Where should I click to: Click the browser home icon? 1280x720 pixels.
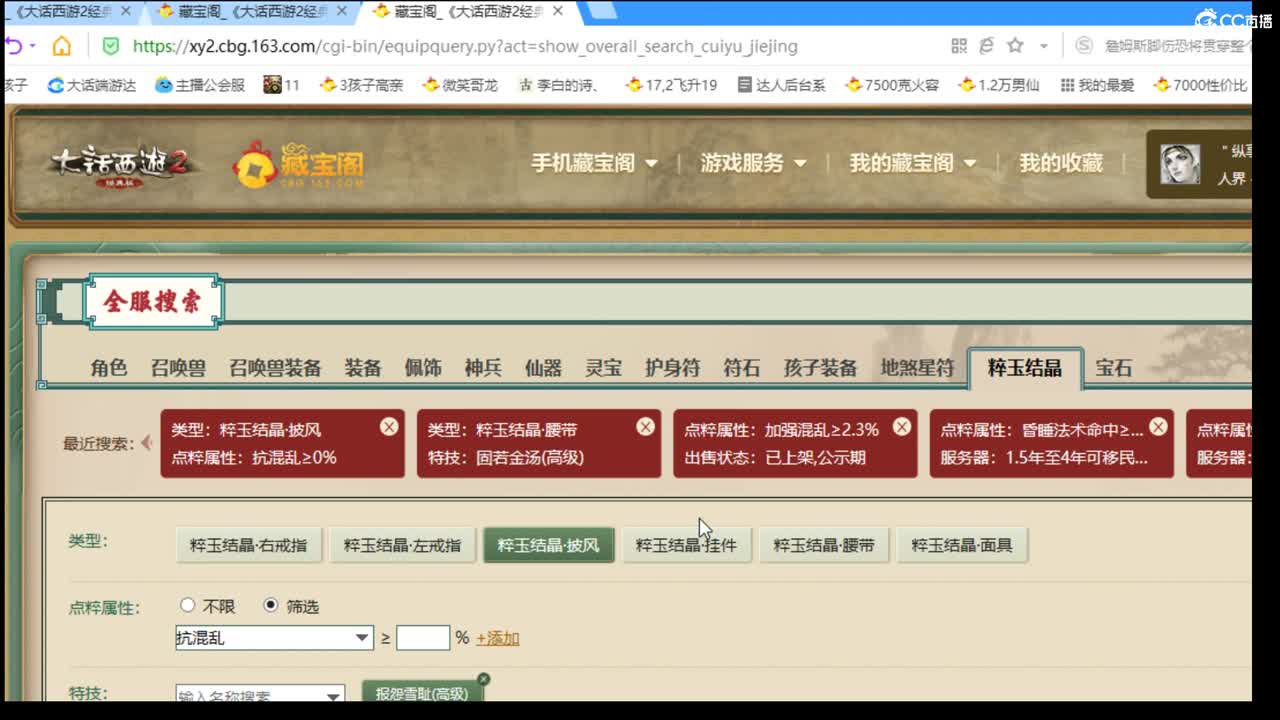click(62, 46)
